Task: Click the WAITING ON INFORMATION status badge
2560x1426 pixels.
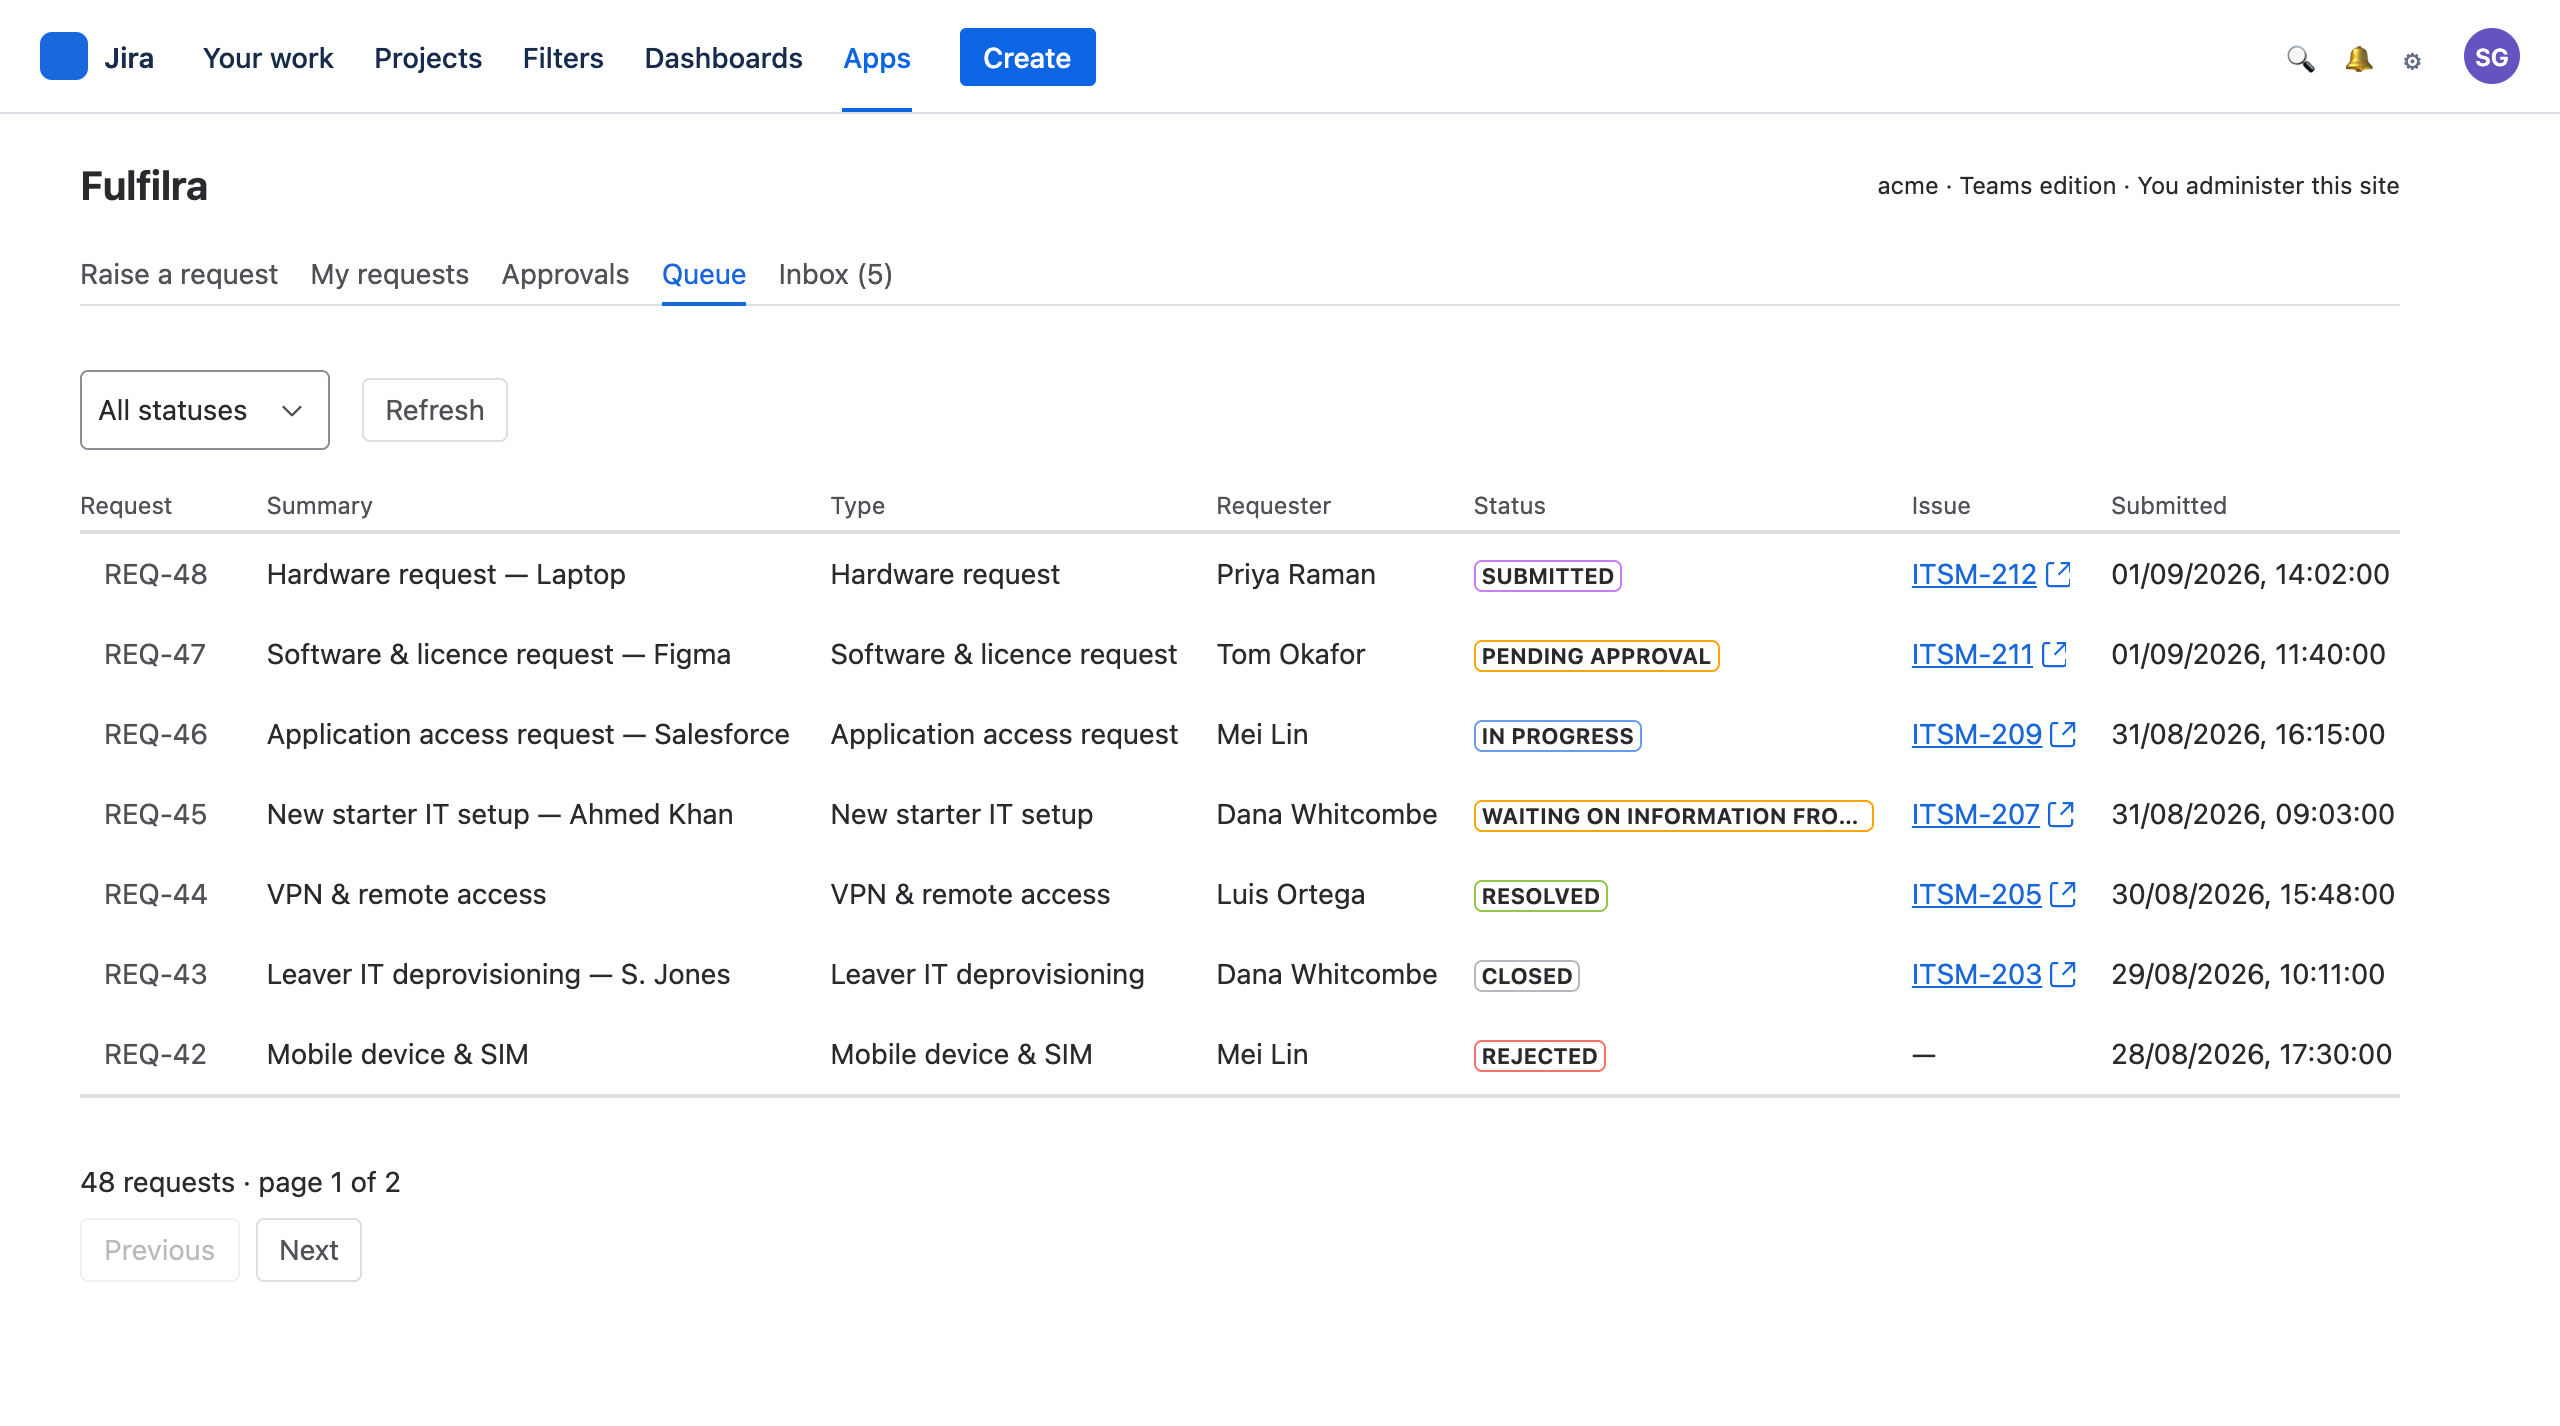Action: point(1673,816)
